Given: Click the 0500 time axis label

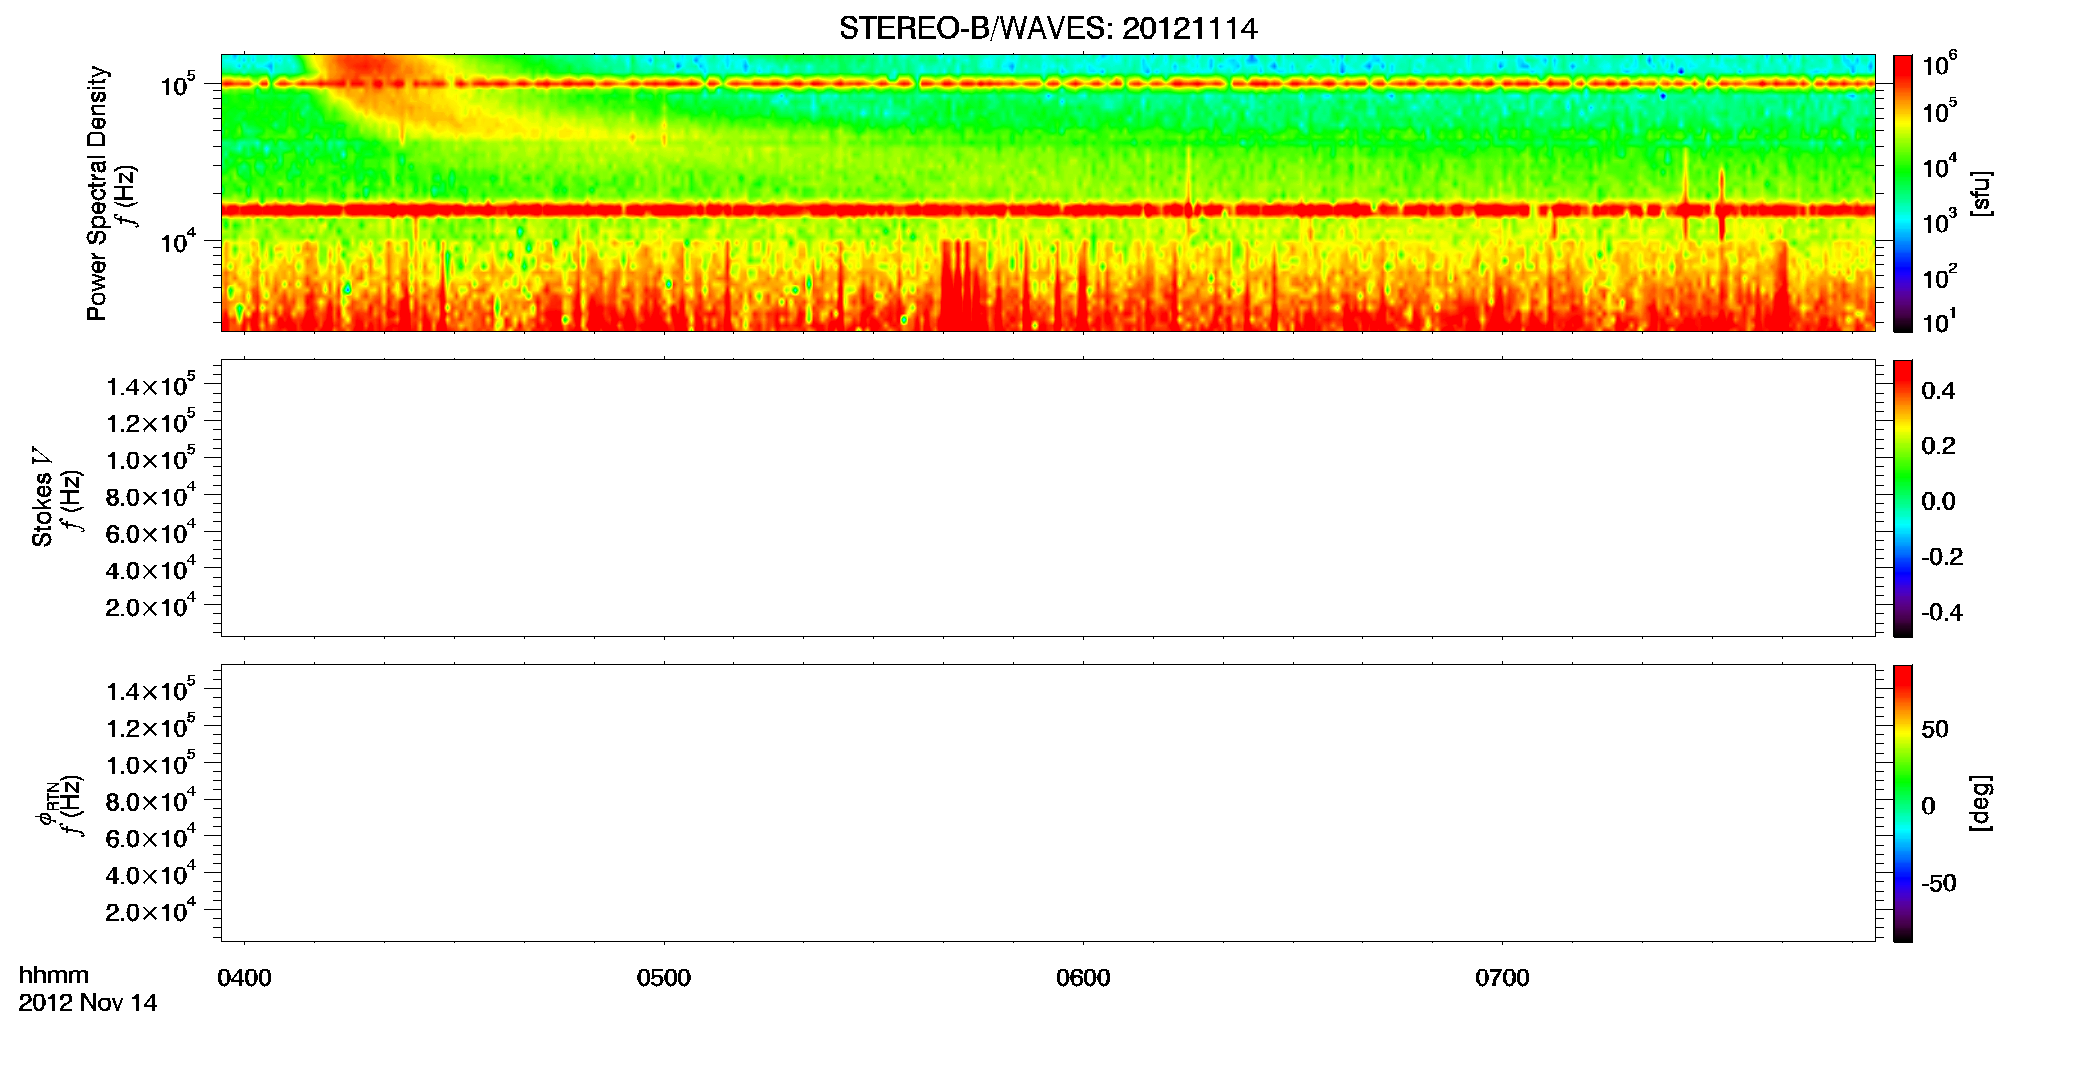Looking at the screenshot, I should (664, 978).
